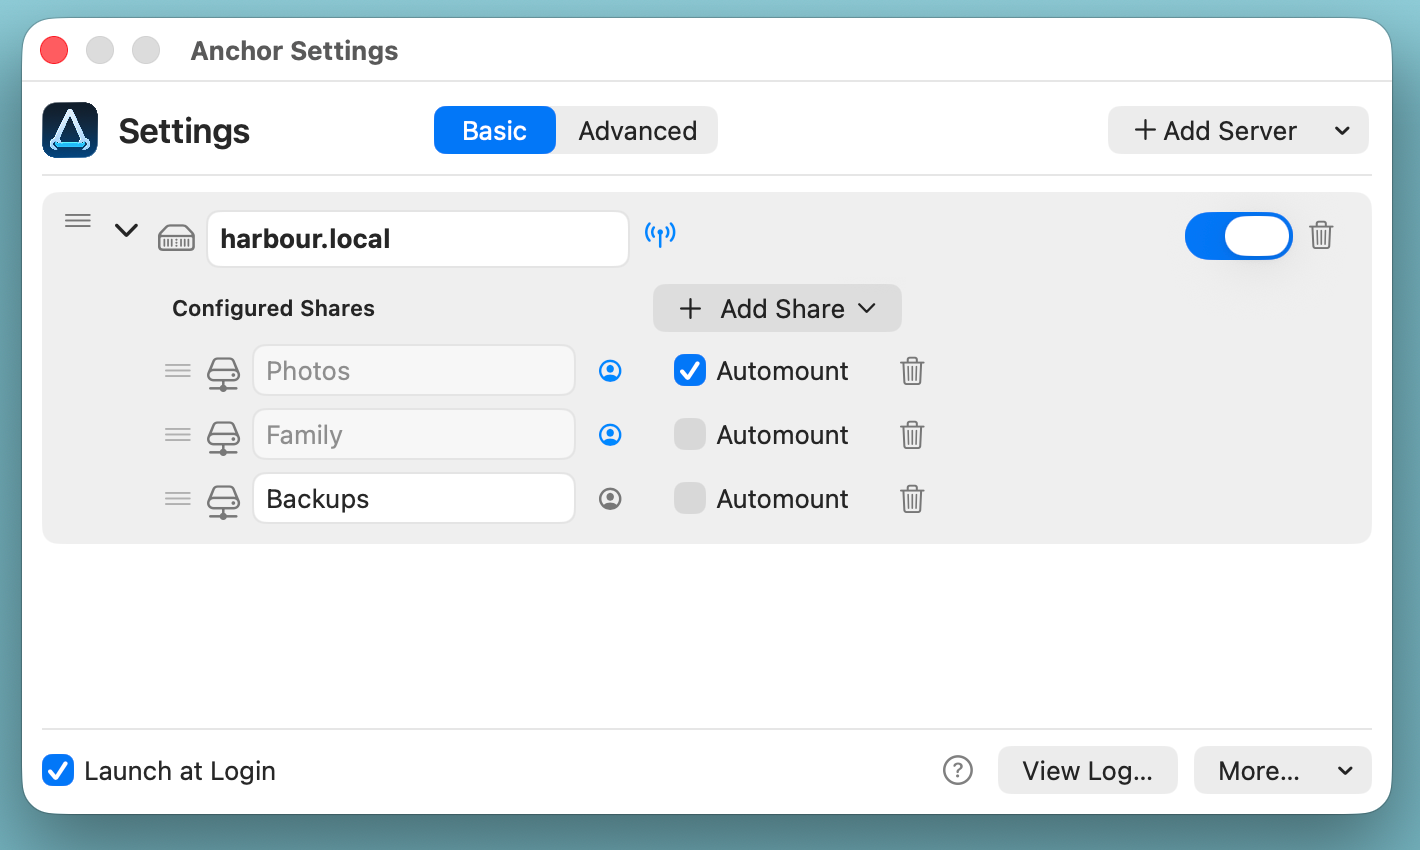Screen dimensions: 1420x850
Task: Remove the Backups share with its trash icon
Action: click(912, 499)
